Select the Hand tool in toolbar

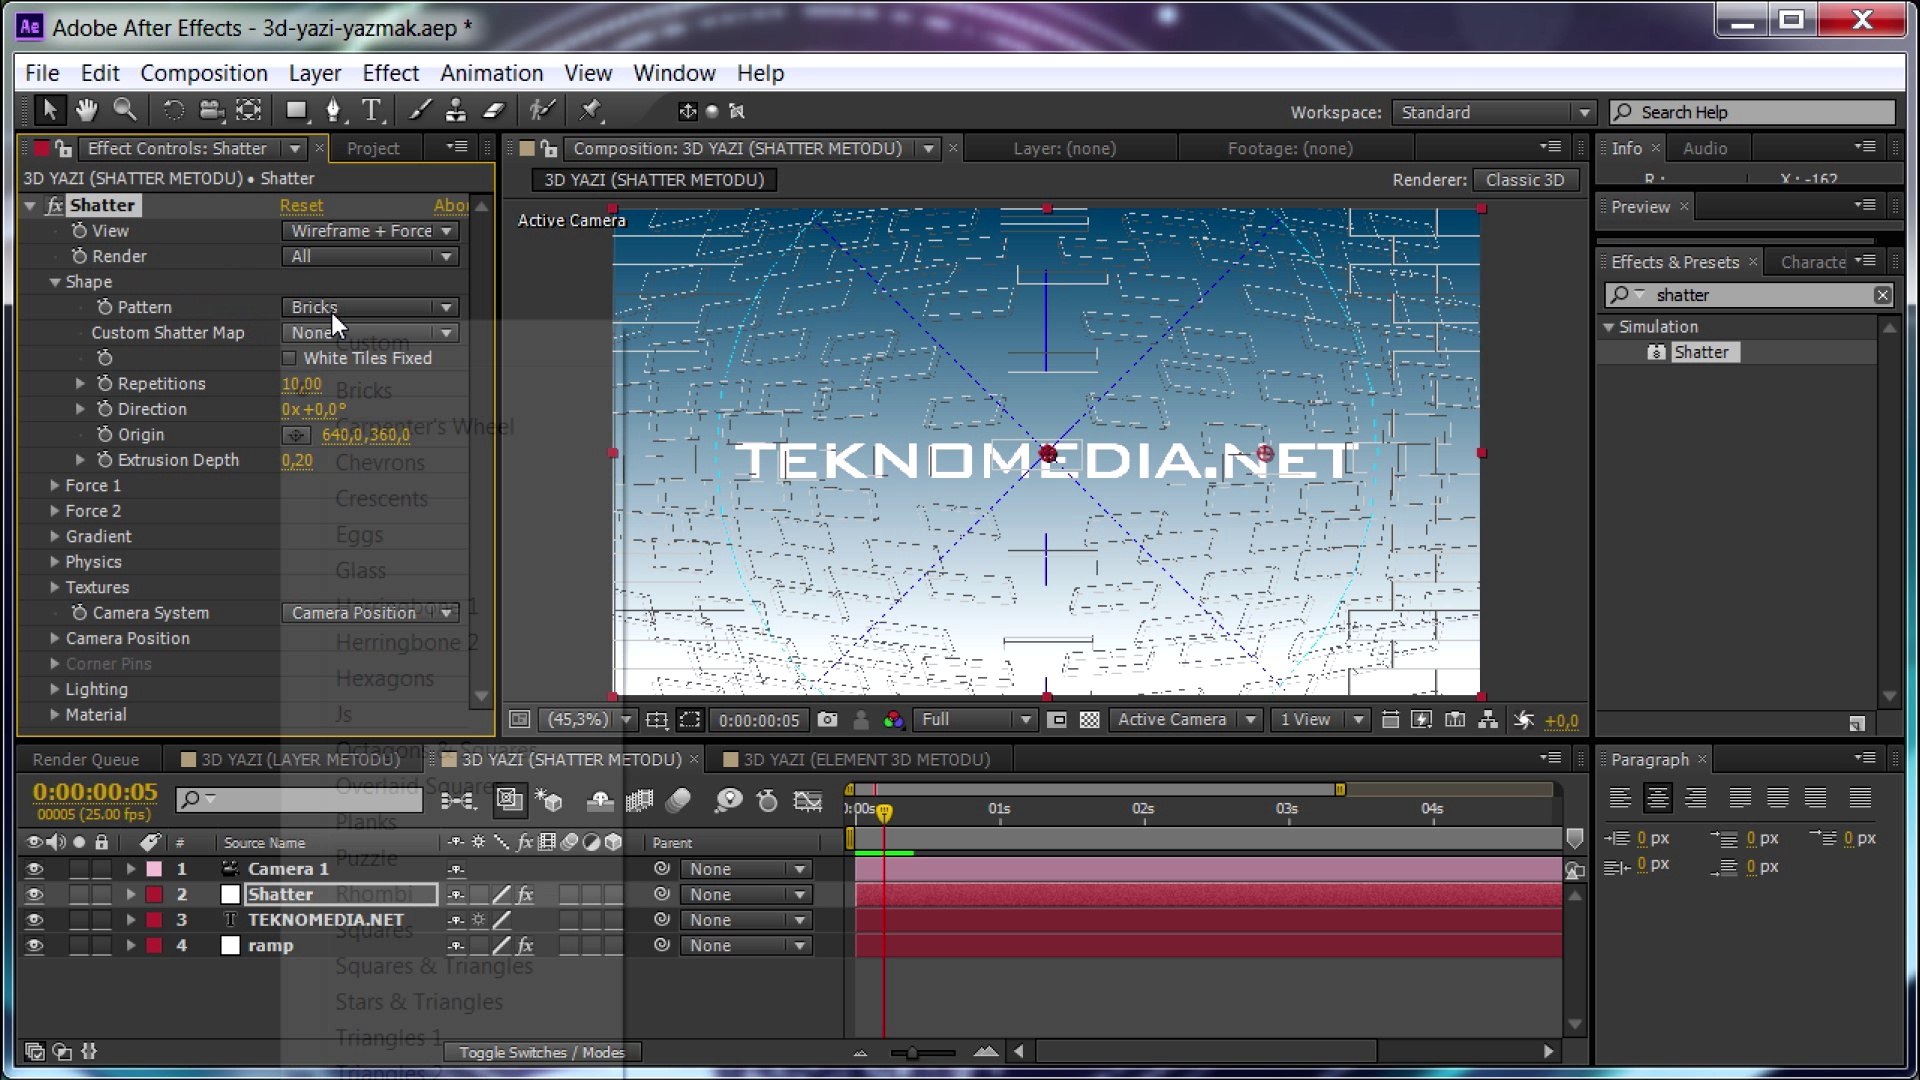87,110
